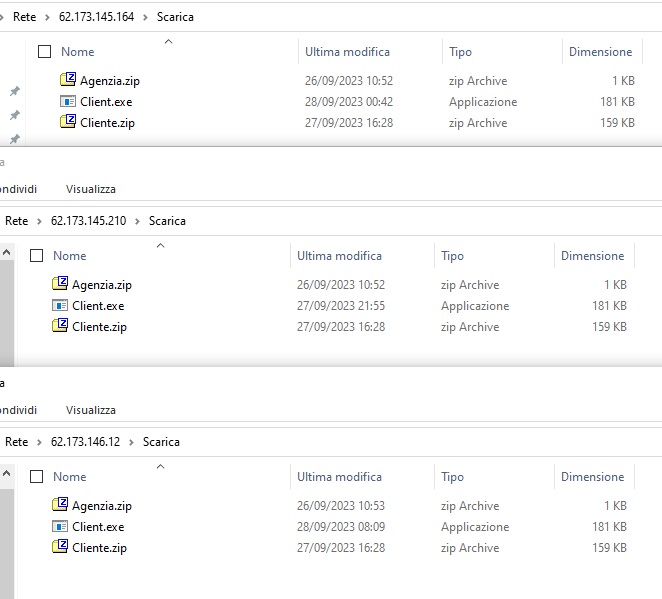Click Cliente.zip icon in 62.173.145.164 window
The width and height of the screenshot is (662, 599).
click(x=68, y=122)
